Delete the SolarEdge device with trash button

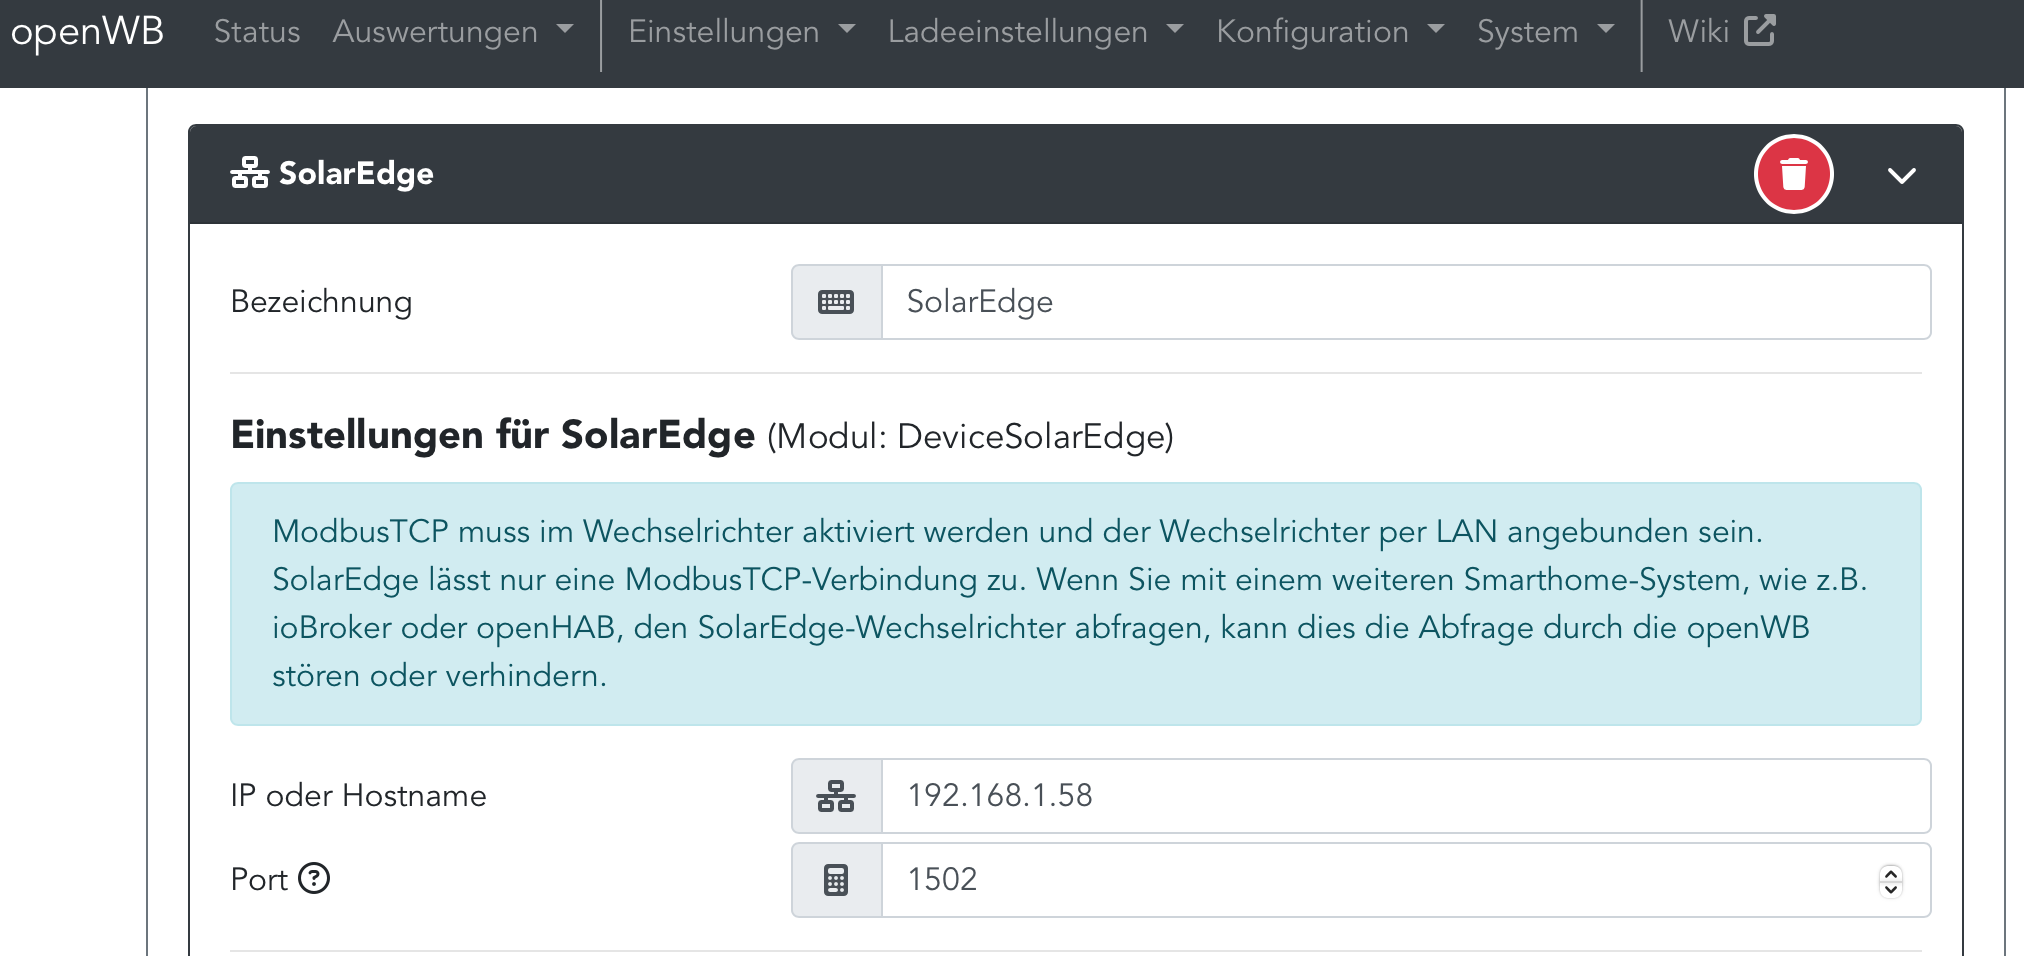pos(1793,174)
